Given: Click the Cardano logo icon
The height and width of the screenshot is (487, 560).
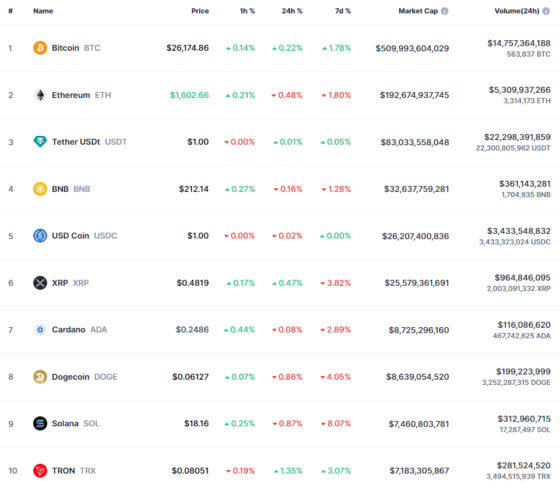Looking at the screenshot, I should click(x=40, y=330).
